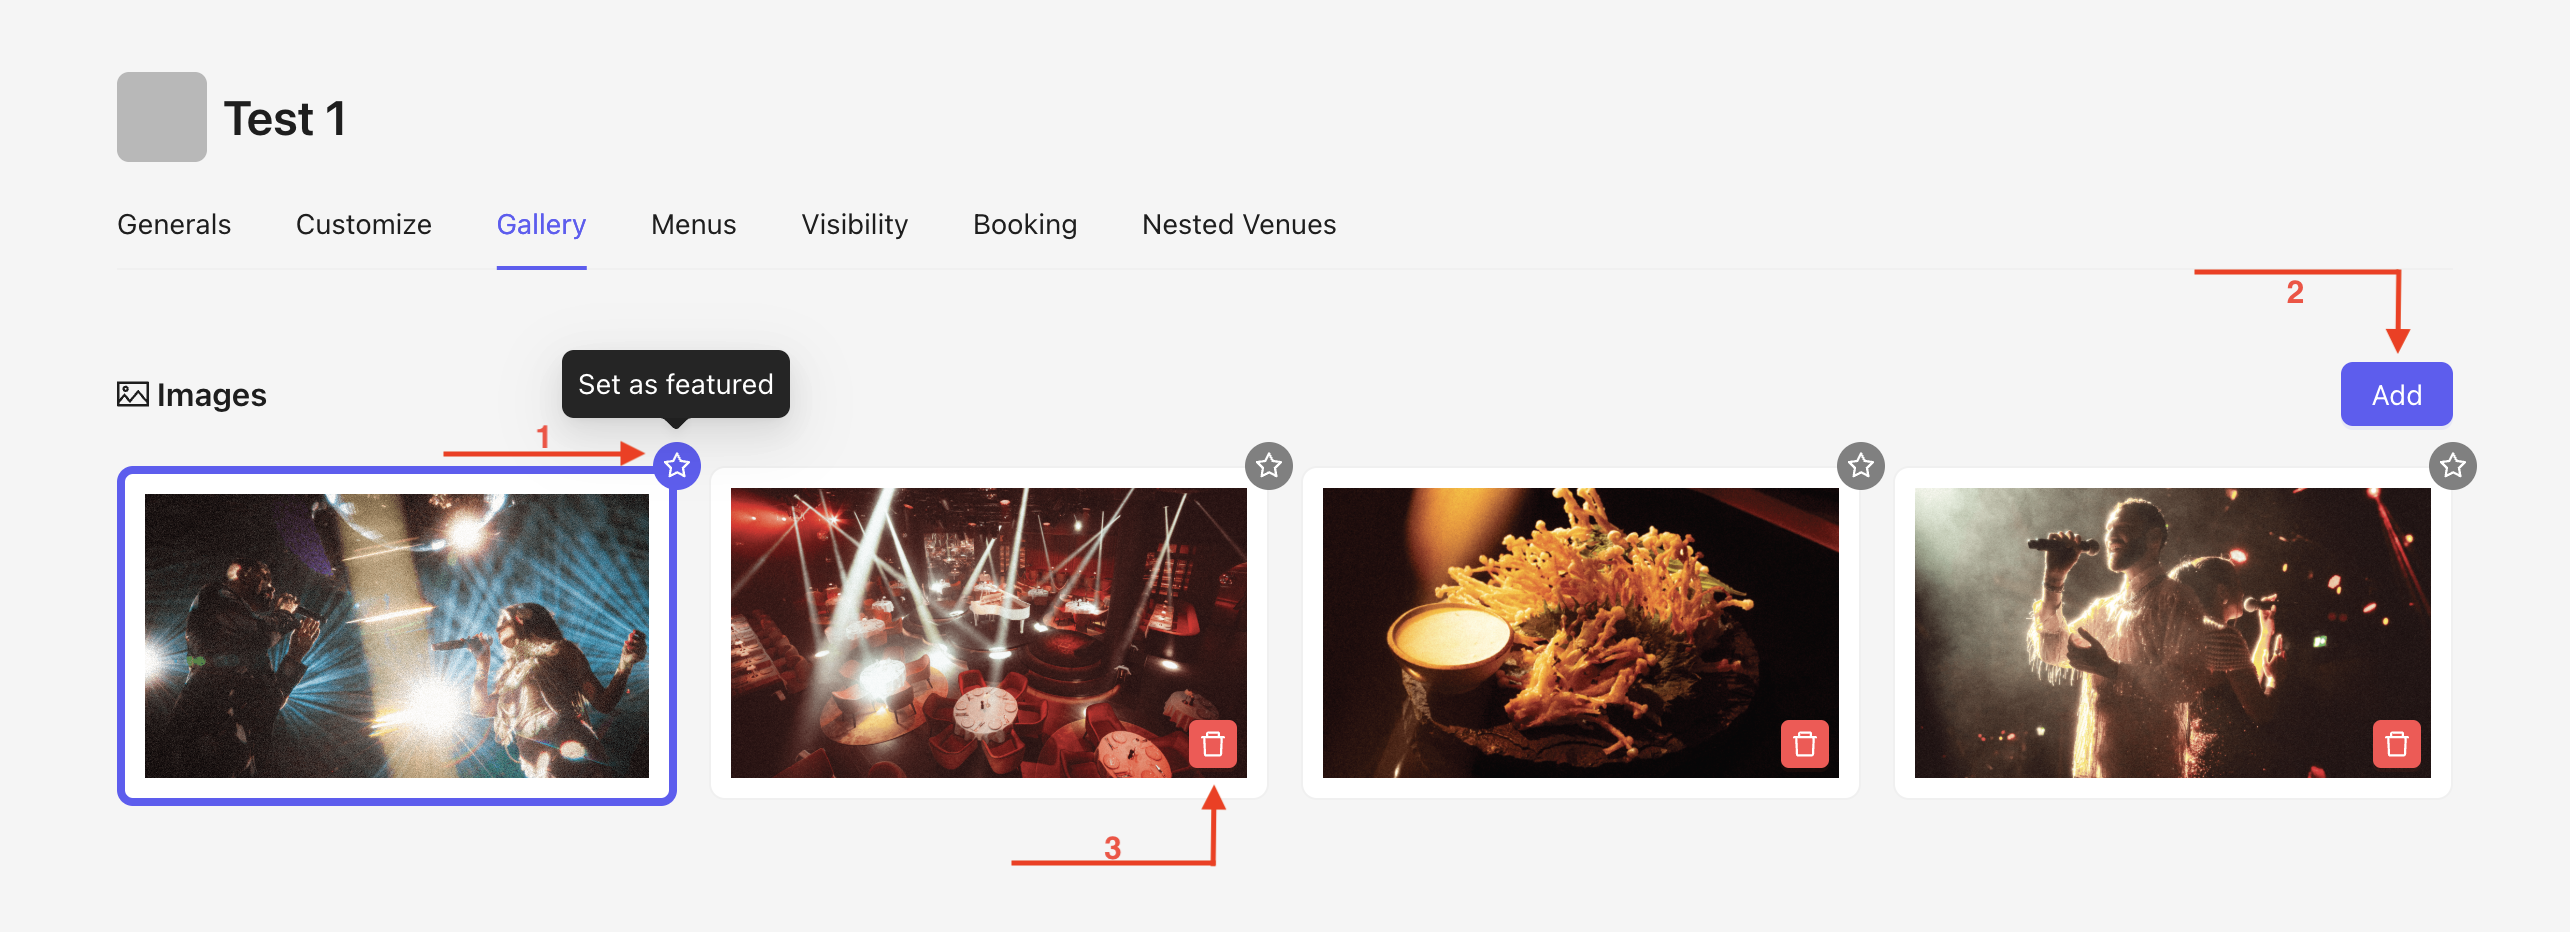This screenshot has width=2570, height=932.
Task: Remove the singer with microphone image
Action: (x=2397, y=744)
